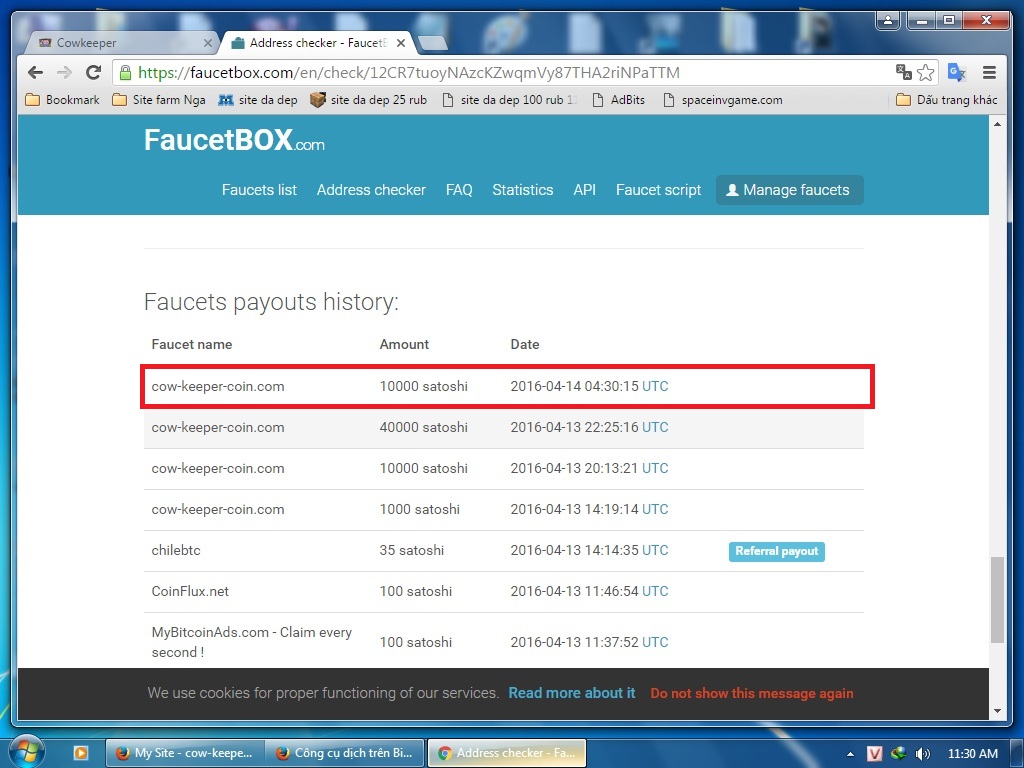Open the translate page icon in address bar
This screenshot has width=1024, height=768.
(904, 72)
